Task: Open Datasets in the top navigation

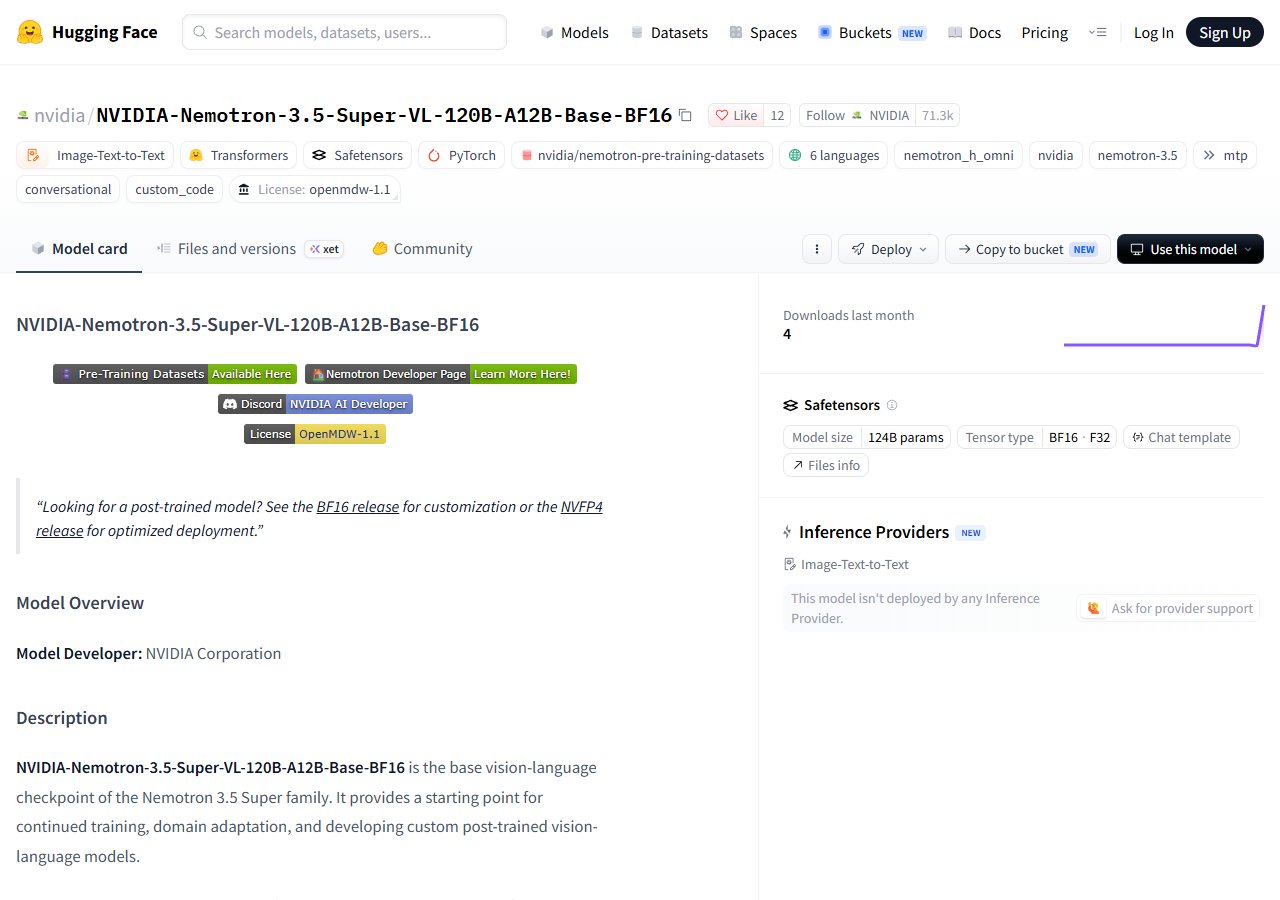Action: (669, 32)
